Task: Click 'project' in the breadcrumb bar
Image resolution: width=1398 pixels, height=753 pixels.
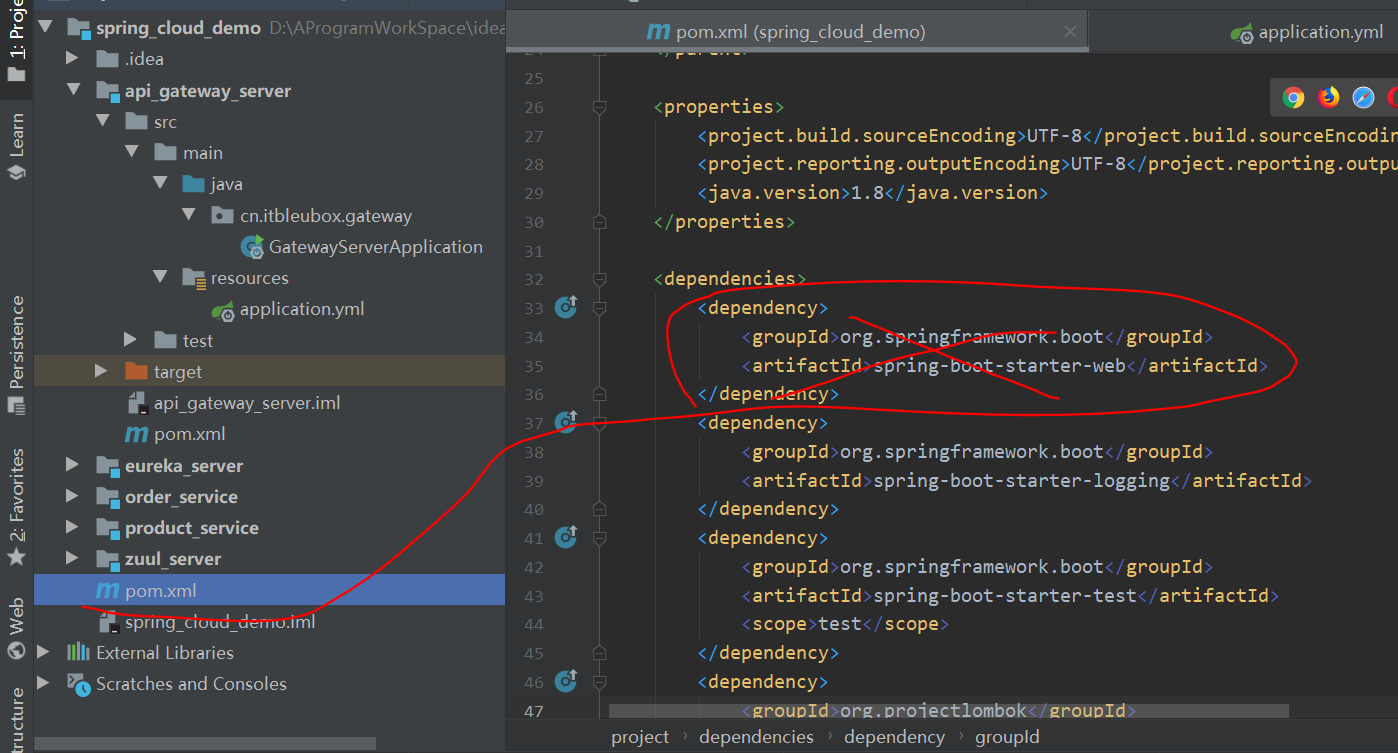Action: click(640, 737)
